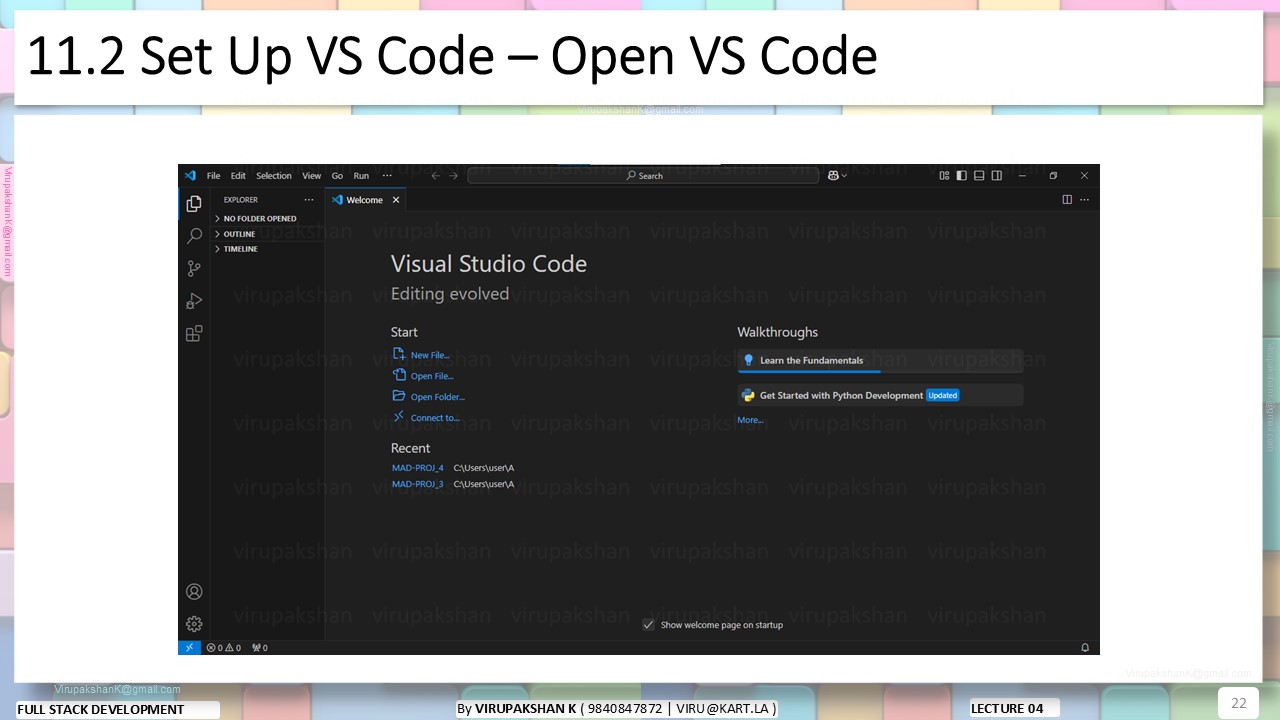Open Extensions view

pos(194,333)
